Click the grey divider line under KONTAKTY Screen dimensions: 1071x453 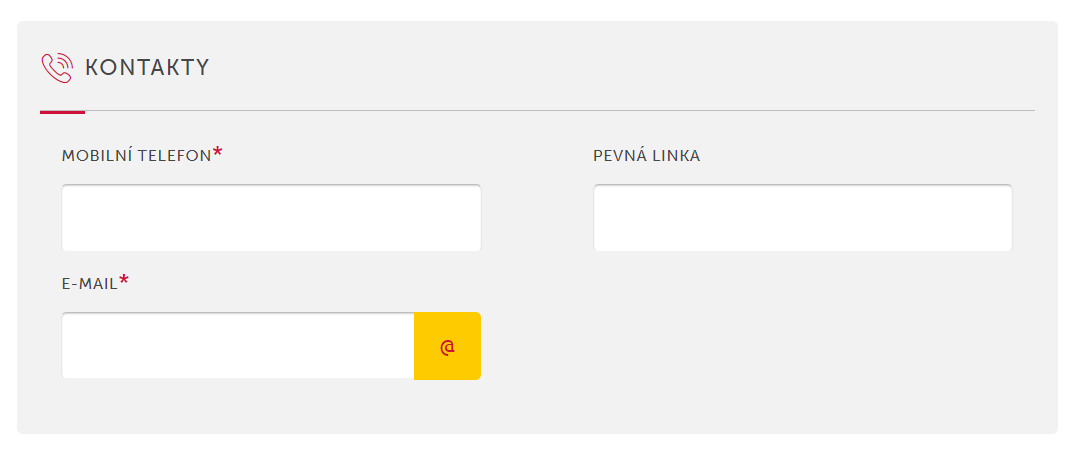point(559,110)
